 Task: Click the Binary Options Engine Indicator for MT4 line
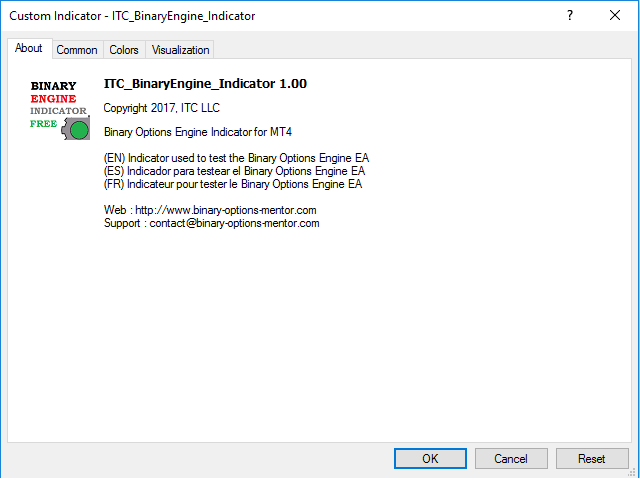pyautogui.click(x=198, y=132)
